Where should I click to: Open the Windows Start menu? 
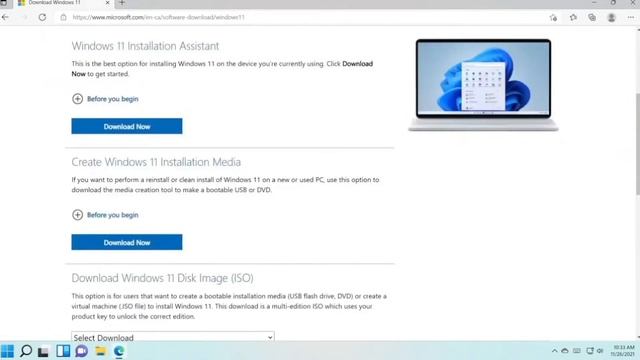coord(7,351)
